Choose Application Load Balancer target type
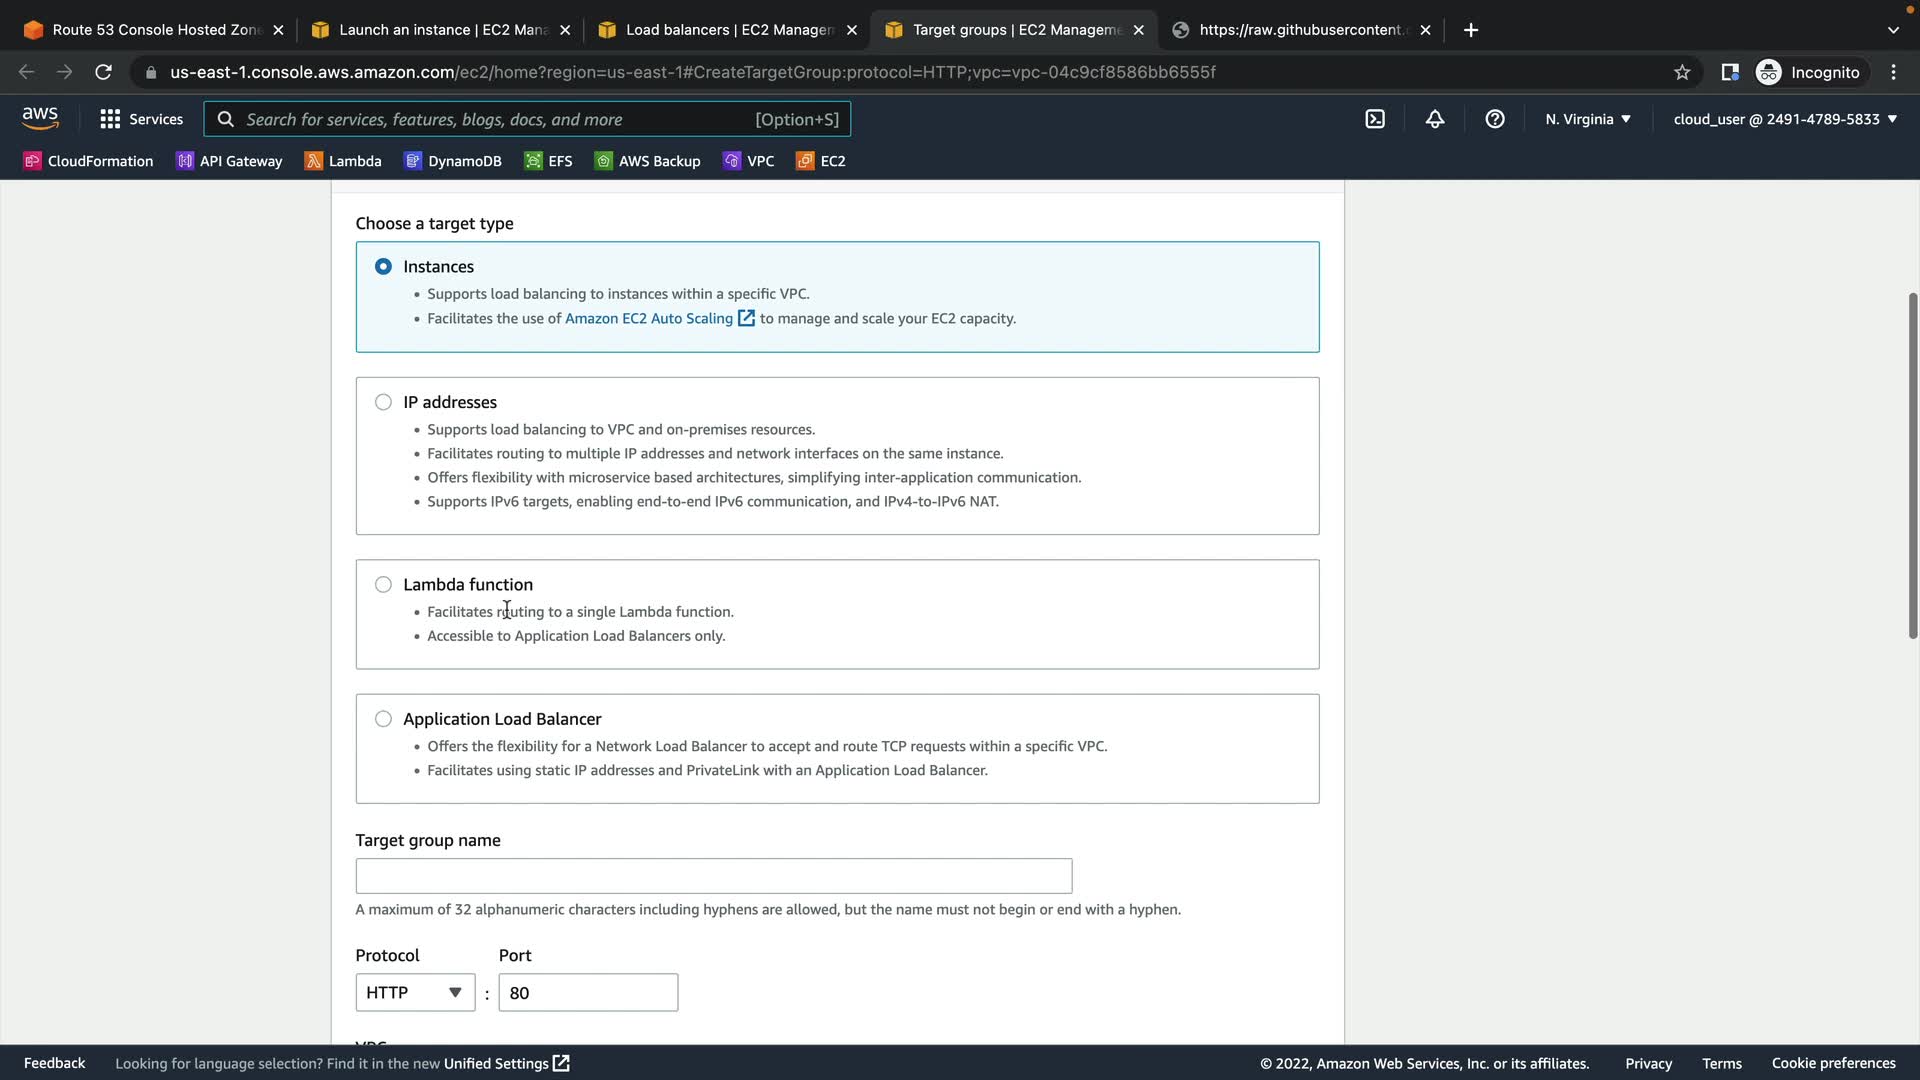The height and width of the screenshot is (1080, 1920). [x=383, y=719]
